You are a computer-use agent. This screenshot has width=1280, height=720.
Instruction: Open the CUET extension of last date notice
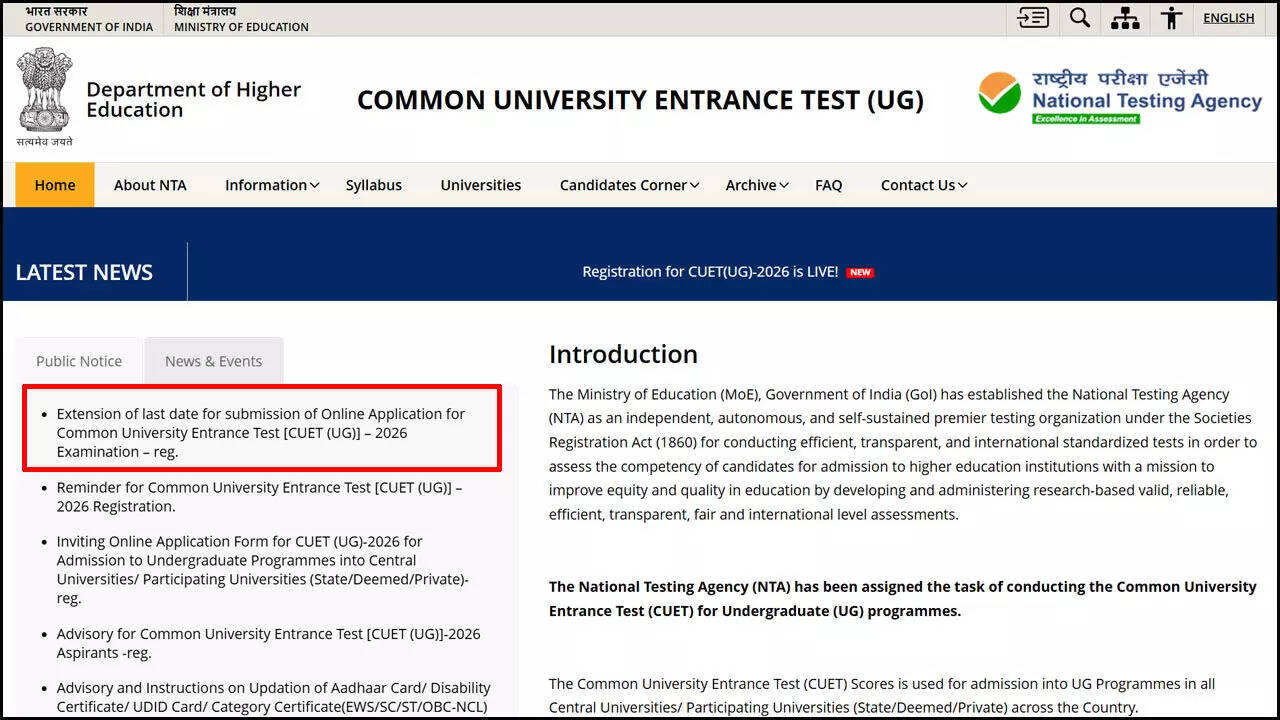point(259,432)
